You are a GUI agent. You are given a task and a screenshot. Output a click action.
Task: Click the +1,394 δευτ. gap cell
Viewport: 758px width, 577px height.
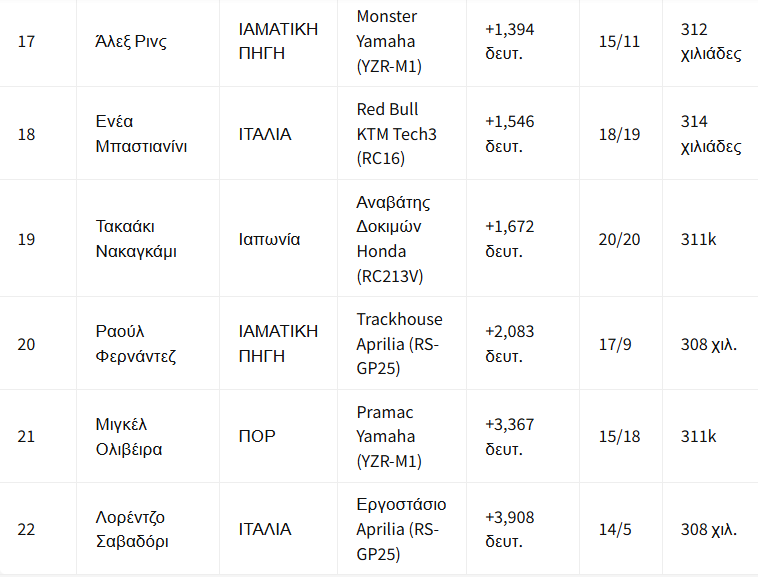[x=523, y=42]
